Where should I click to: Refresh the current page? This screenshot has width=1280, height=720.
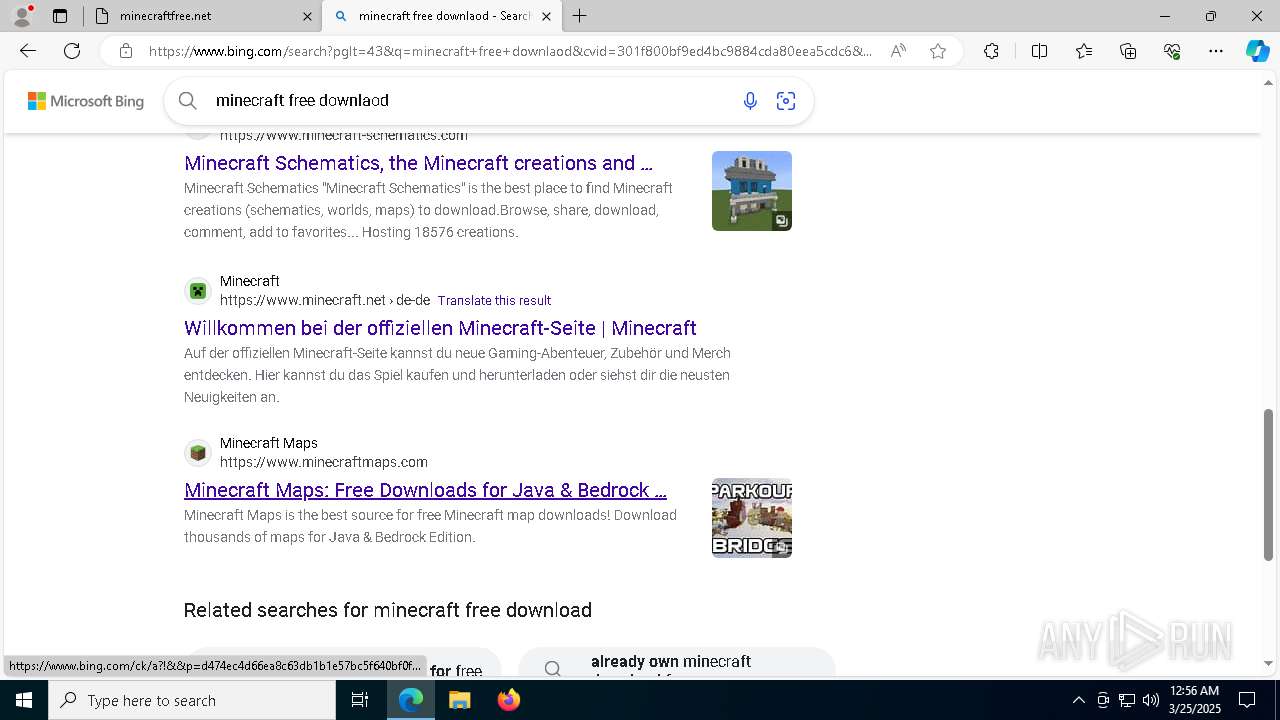click(72, 51)
